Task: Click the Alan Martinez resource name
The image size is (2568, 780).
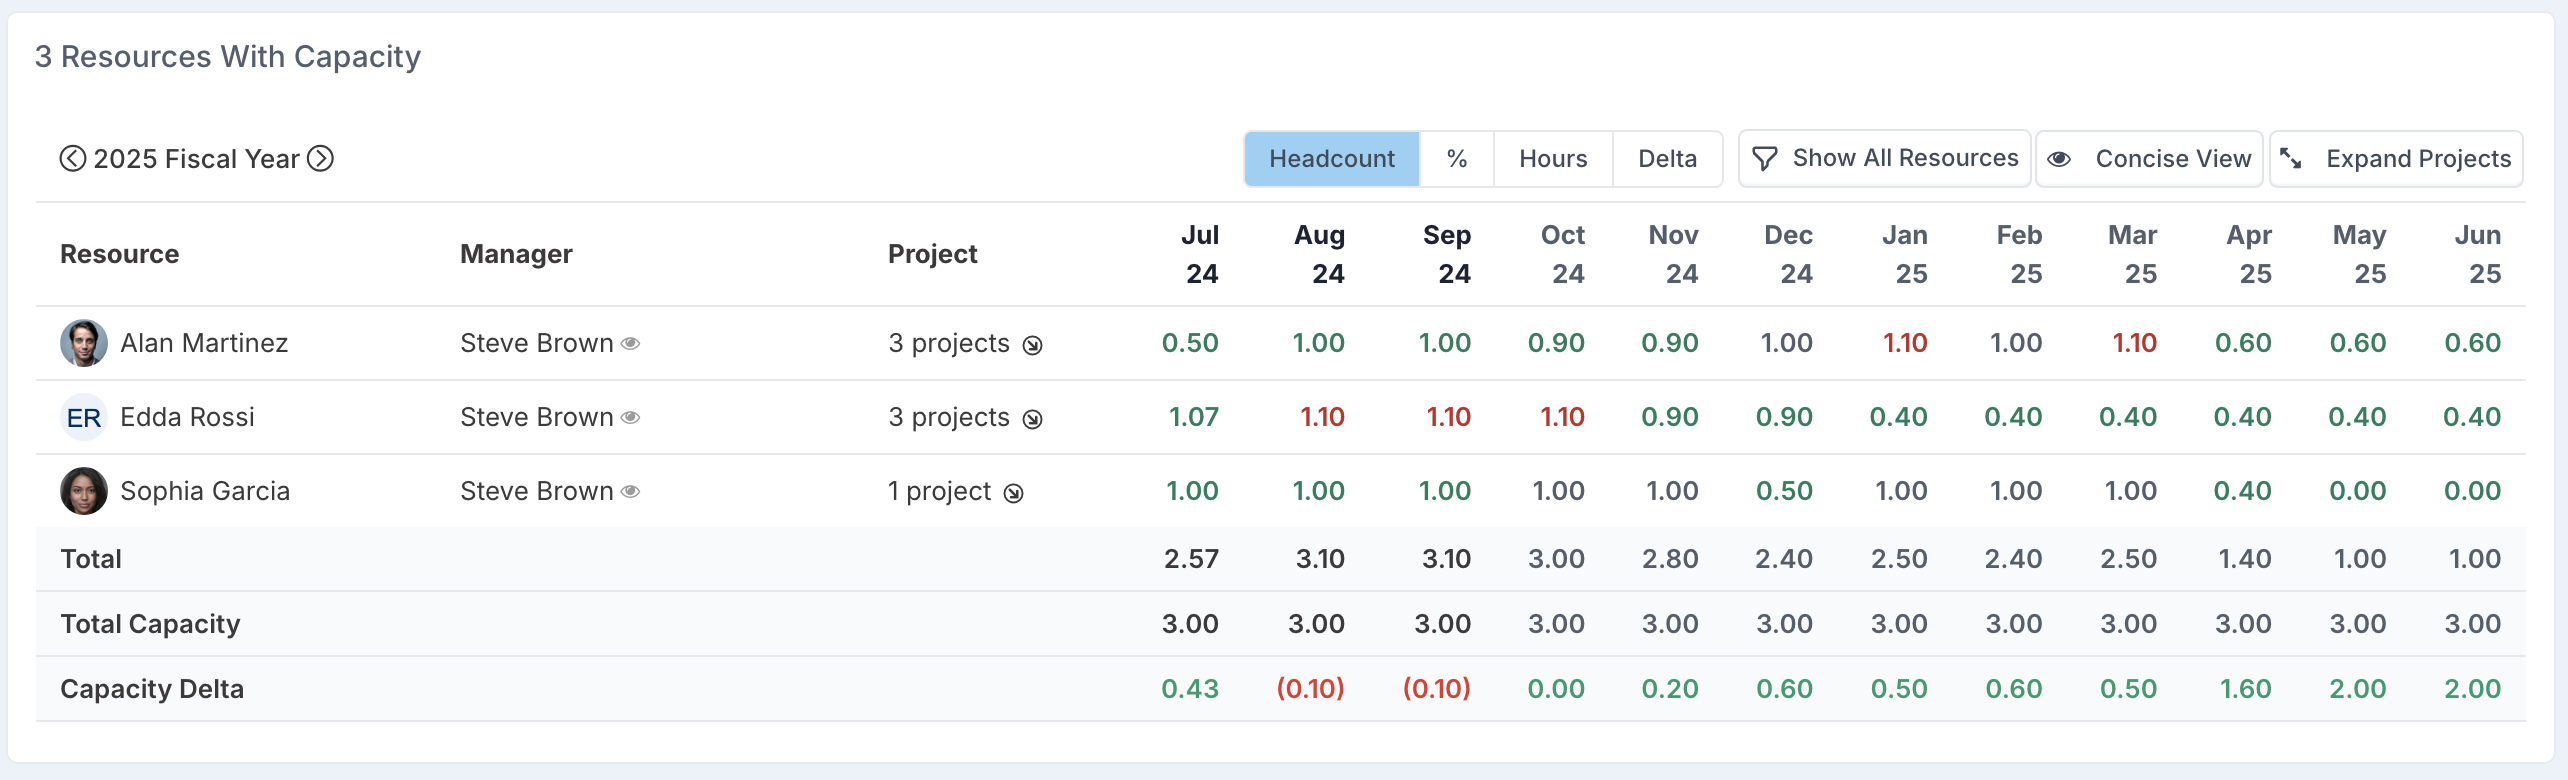Action: coord(204,343)
